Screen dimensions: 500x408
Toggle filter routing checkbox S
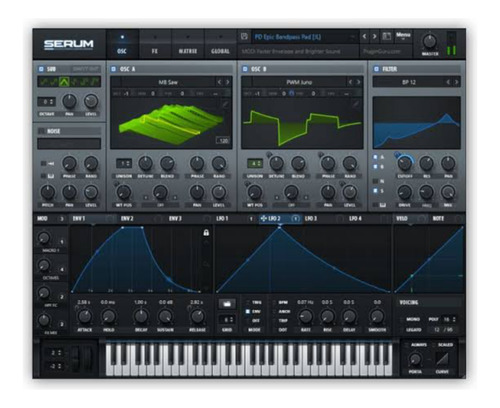375,191
